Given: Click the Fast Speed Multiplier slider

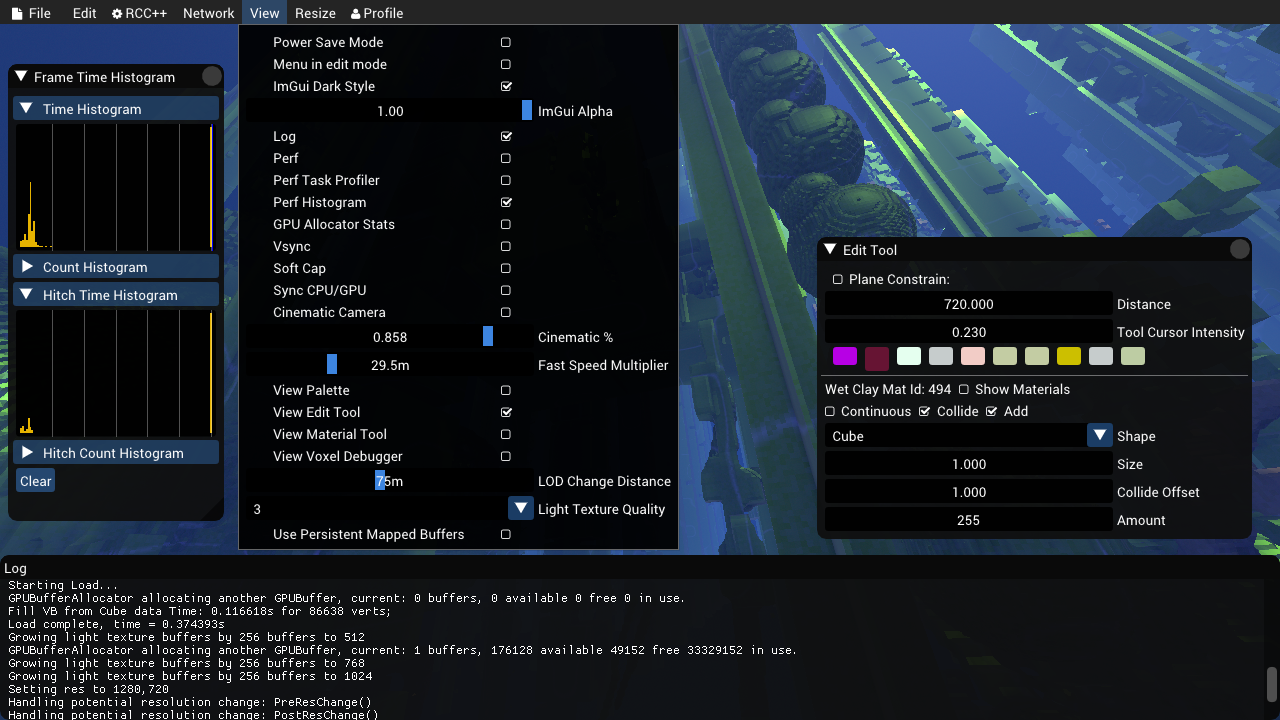Looking at the screenshot, I should (390, 365).
